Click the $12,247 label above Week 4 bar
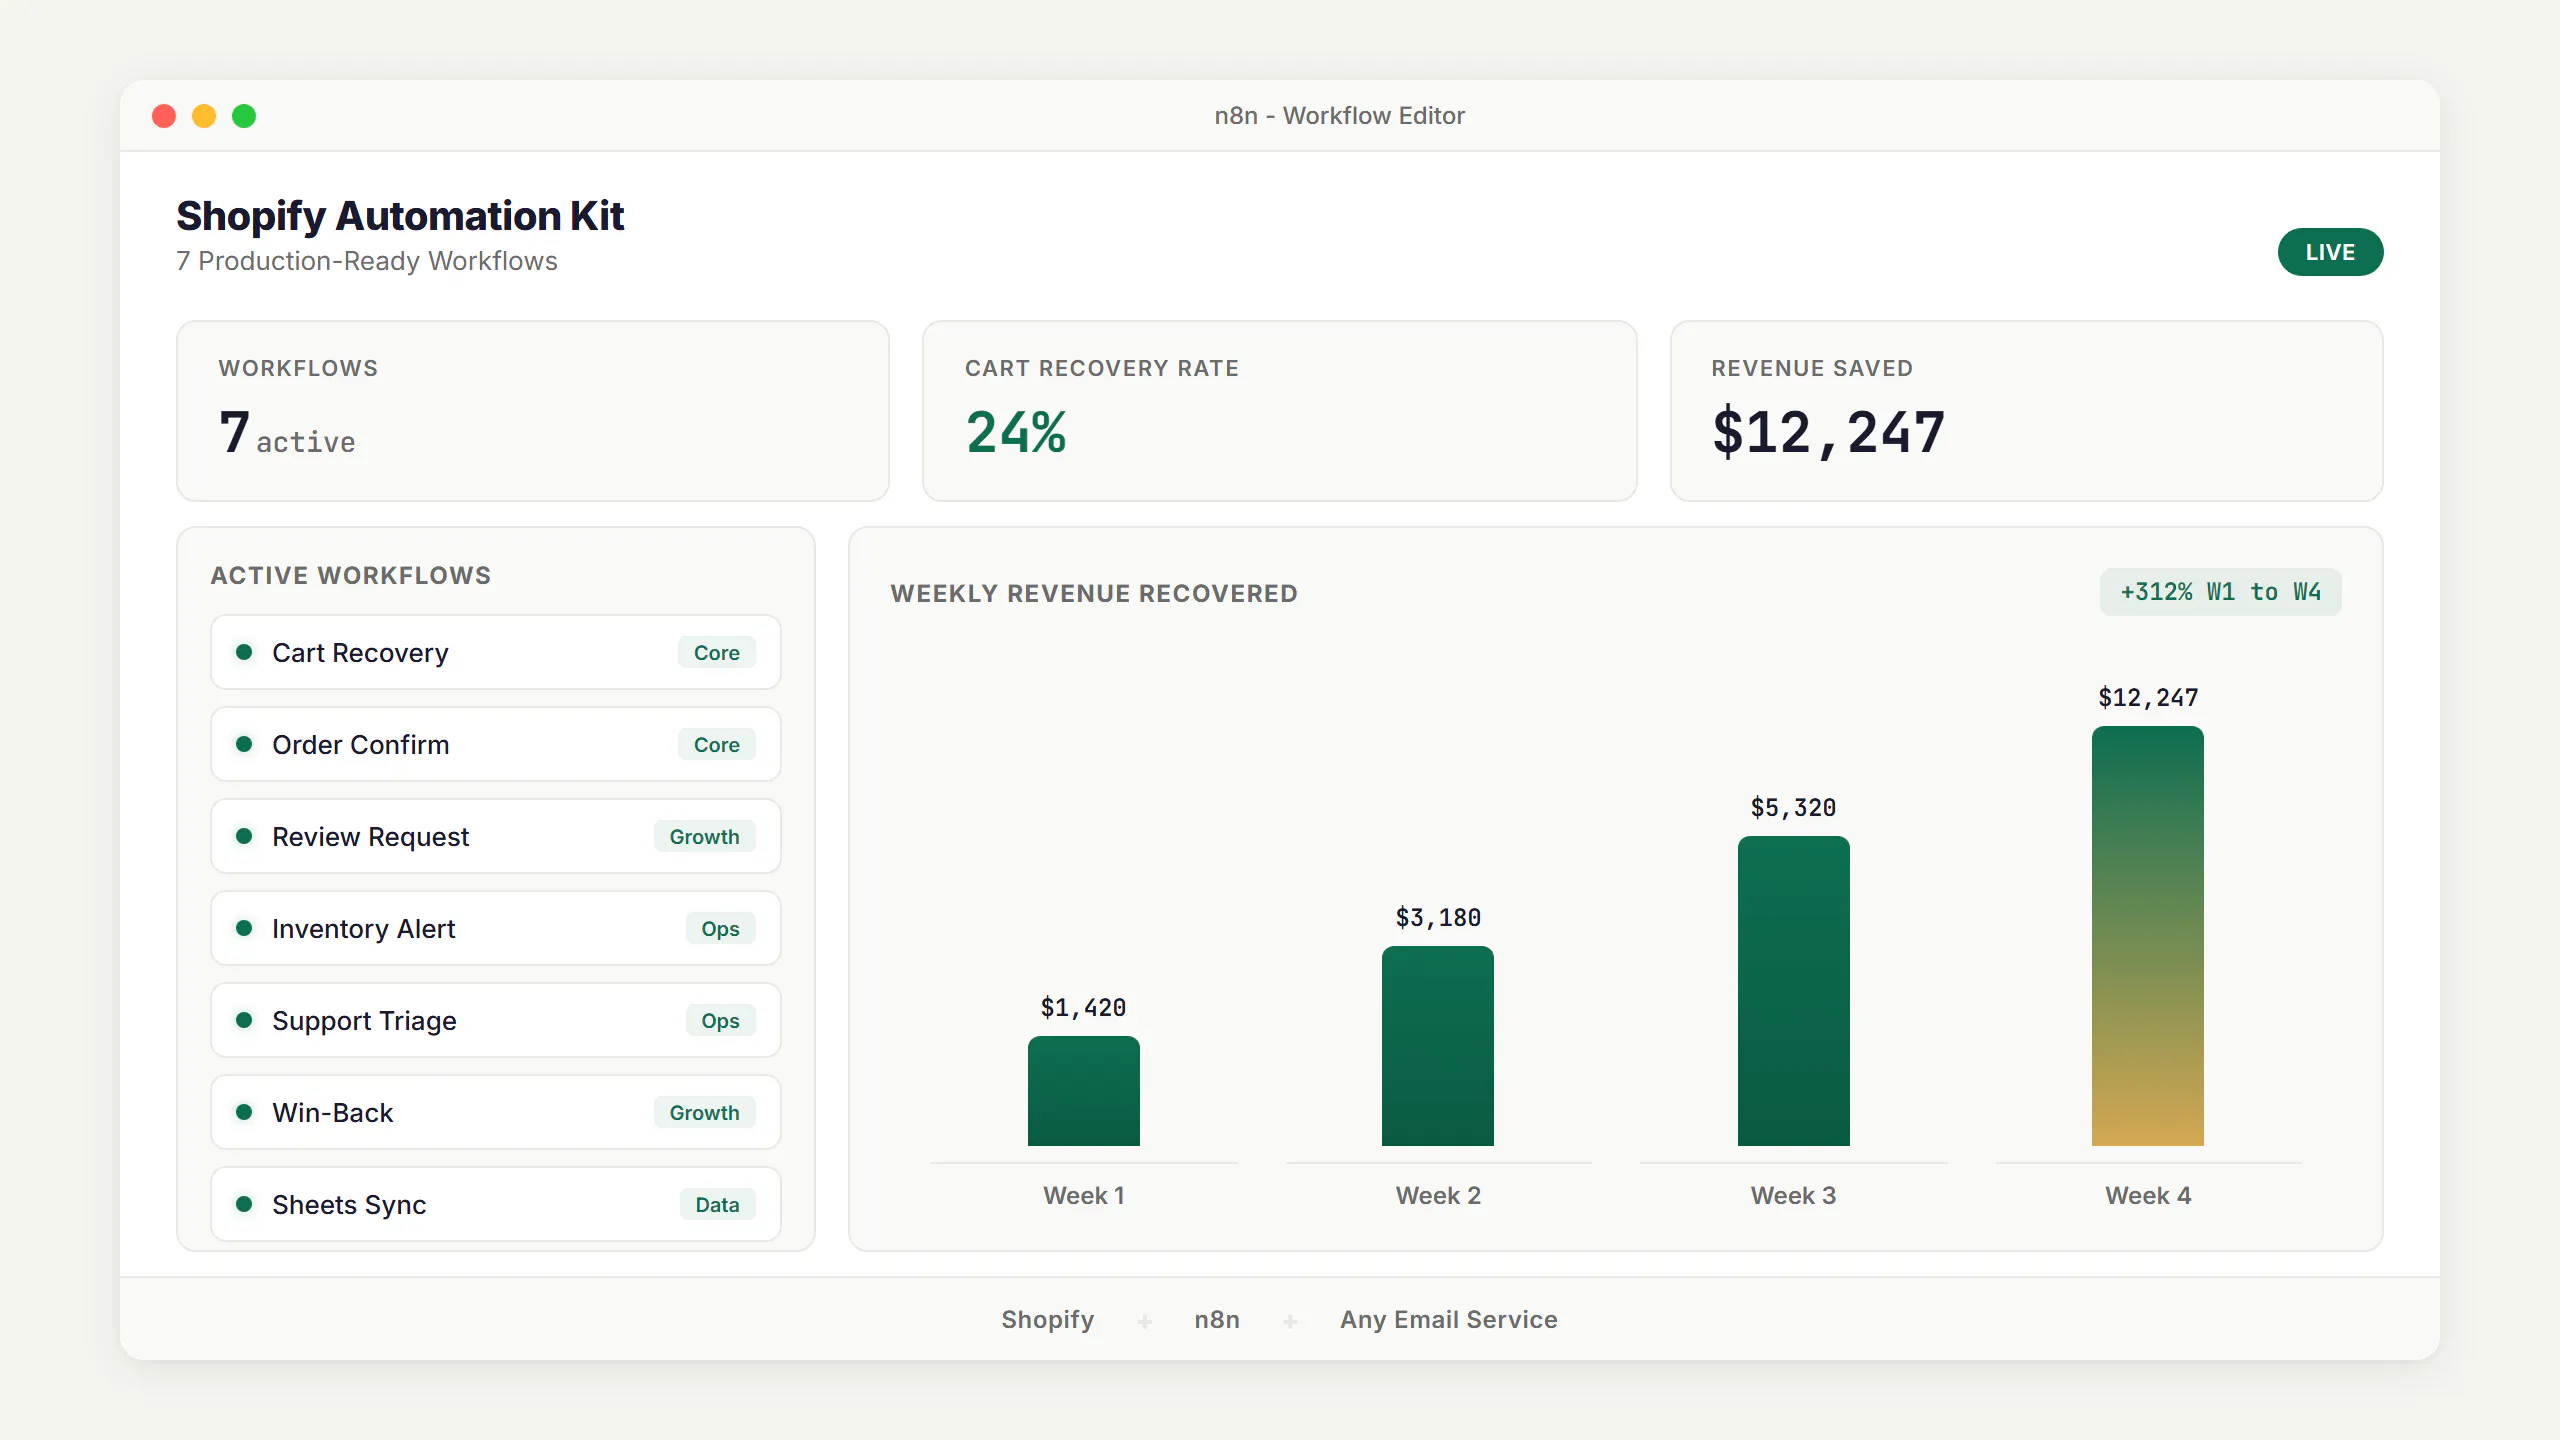 (2148, 697)
